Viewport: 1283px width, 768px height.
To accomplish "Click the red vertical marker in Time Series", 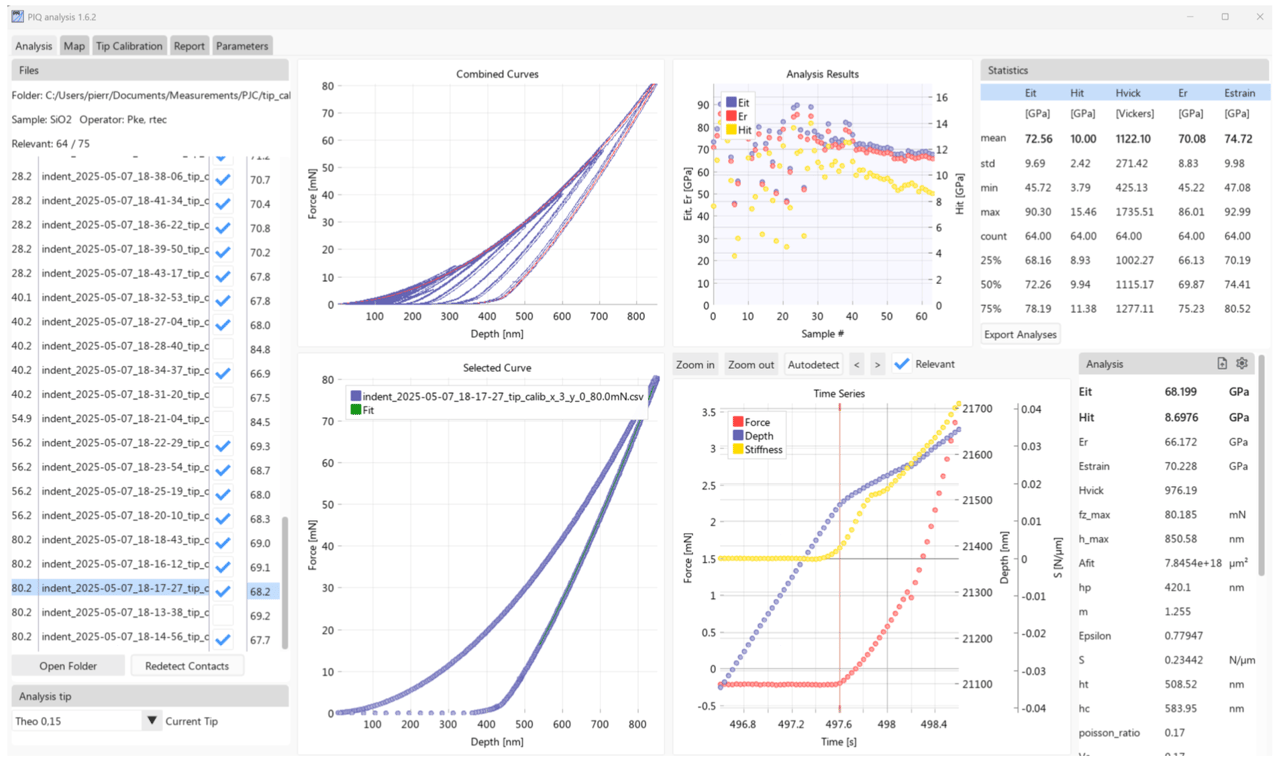I will click(839, 560).
